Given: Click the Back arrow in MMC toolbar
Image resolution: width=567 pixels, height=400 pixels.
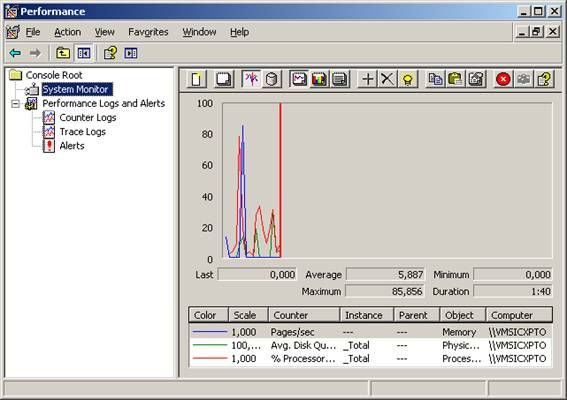Looking at the screenshot, I should 15,53.
